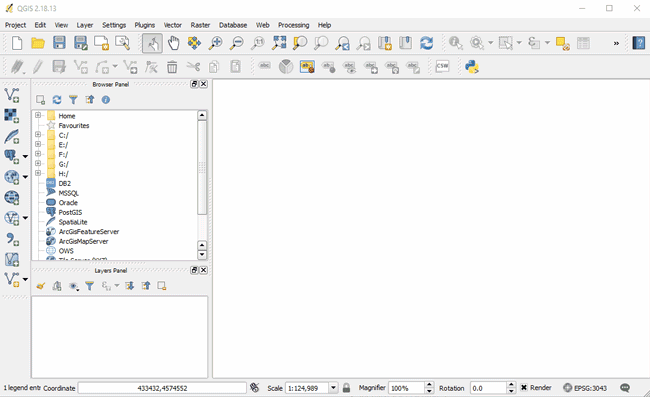
Task: Click the EPSG:3043 CRS status button
Action: click(585, 388)
